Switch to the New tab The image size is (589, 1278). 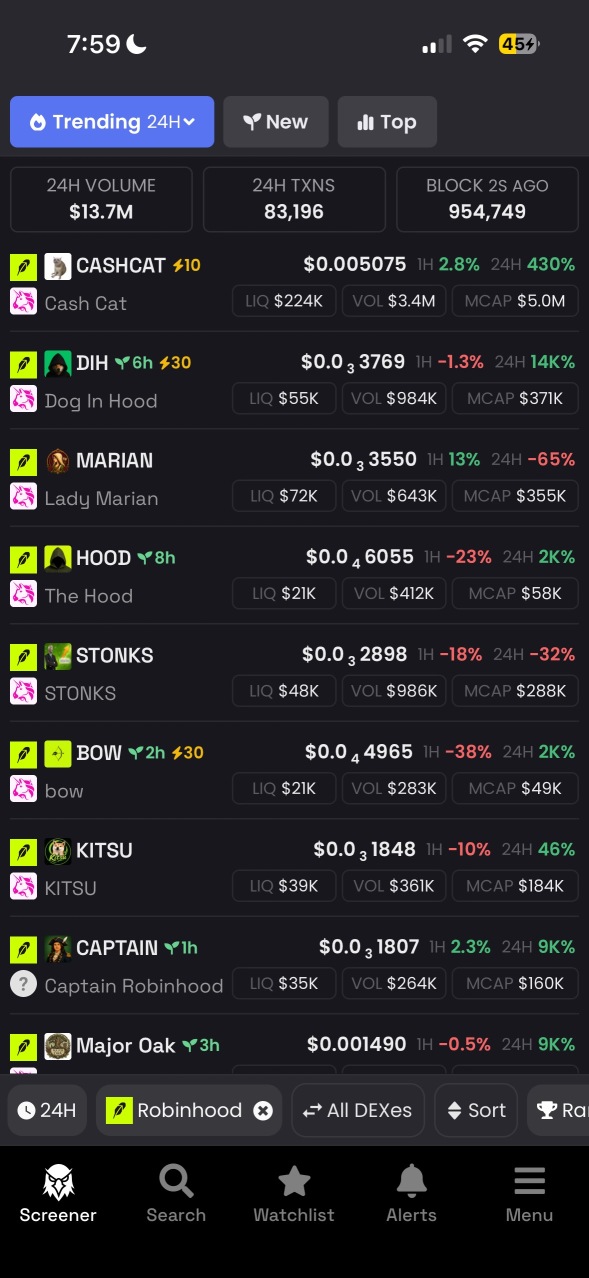(276, 122)
